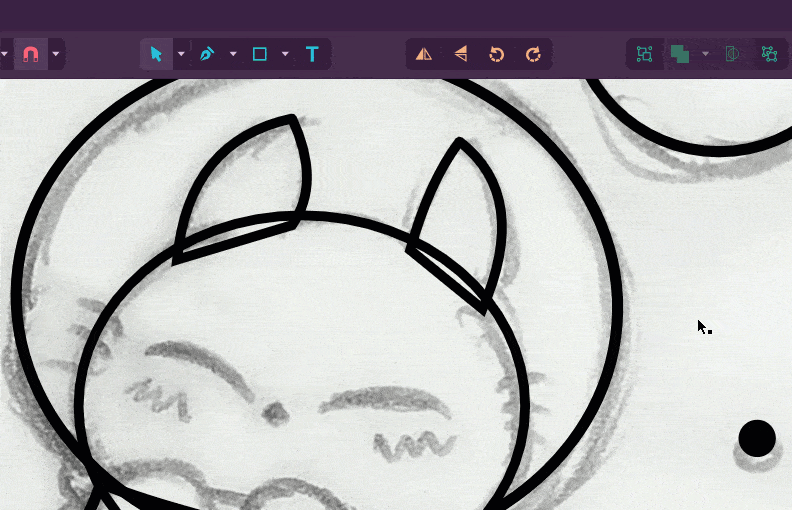792x510 pixels.
Task: Click the flip vertical icon
Action: click(460, 54)
